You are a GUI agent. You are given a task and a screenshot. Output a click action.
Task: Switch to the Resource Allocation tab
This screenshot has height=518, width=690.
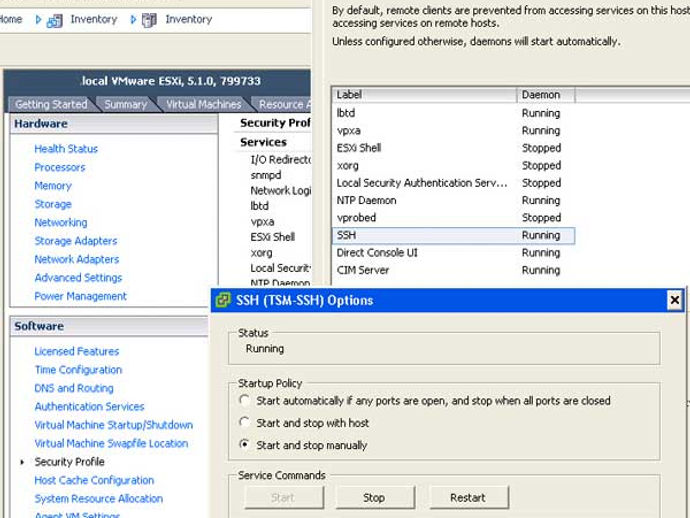point(284,104)
